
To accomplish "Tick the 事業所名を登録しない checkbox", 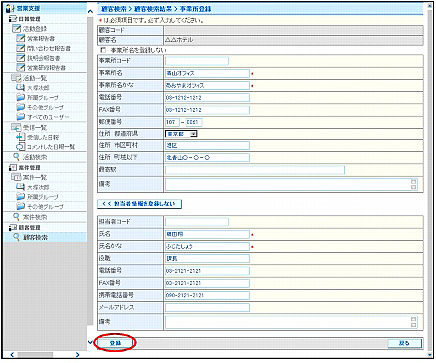I will point(103,50).
